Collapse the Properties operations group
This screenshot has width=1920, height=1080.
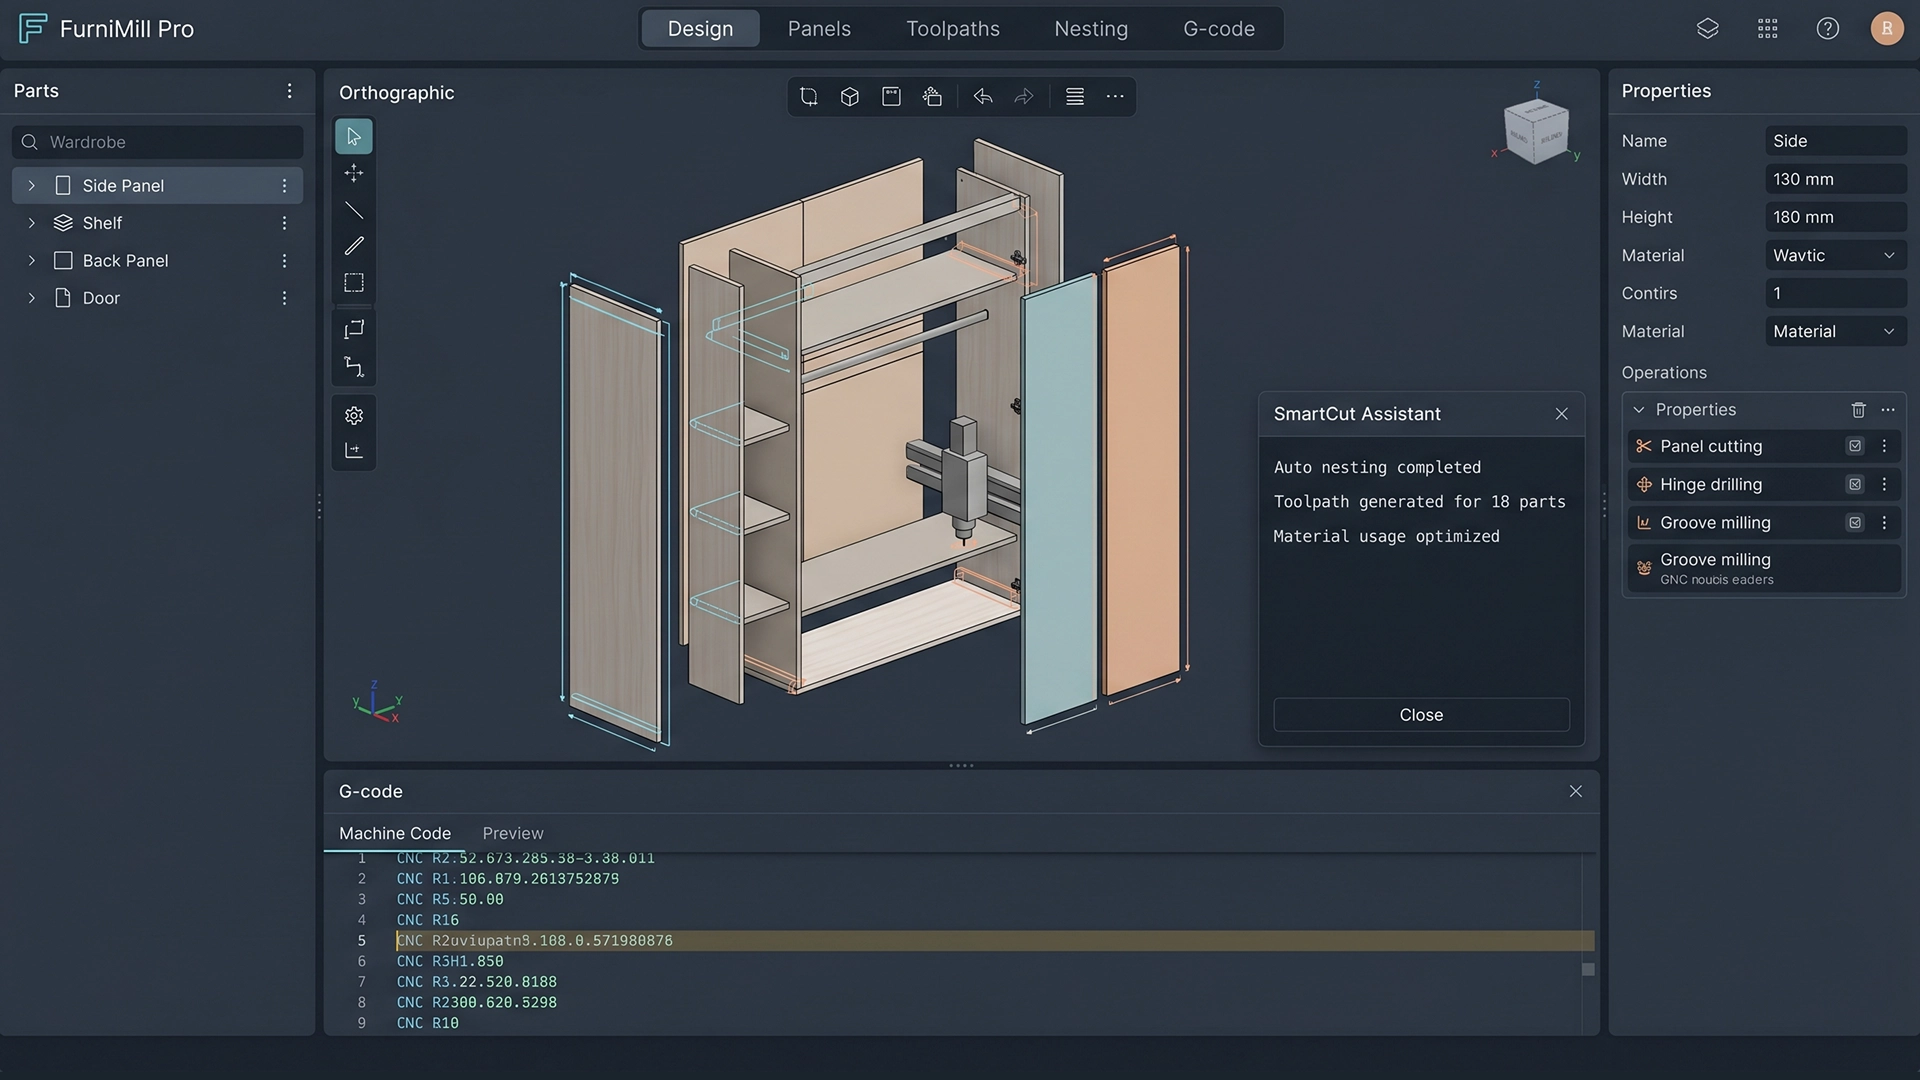pos(1638,409)
